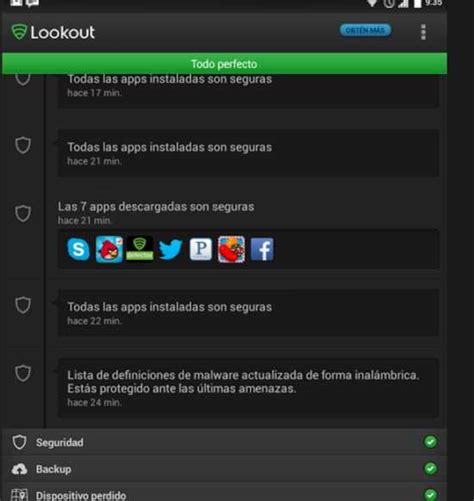Tap the green checkmark beside Dispositivo perdido
Screen dimensions: 474x501
point(430,494)
